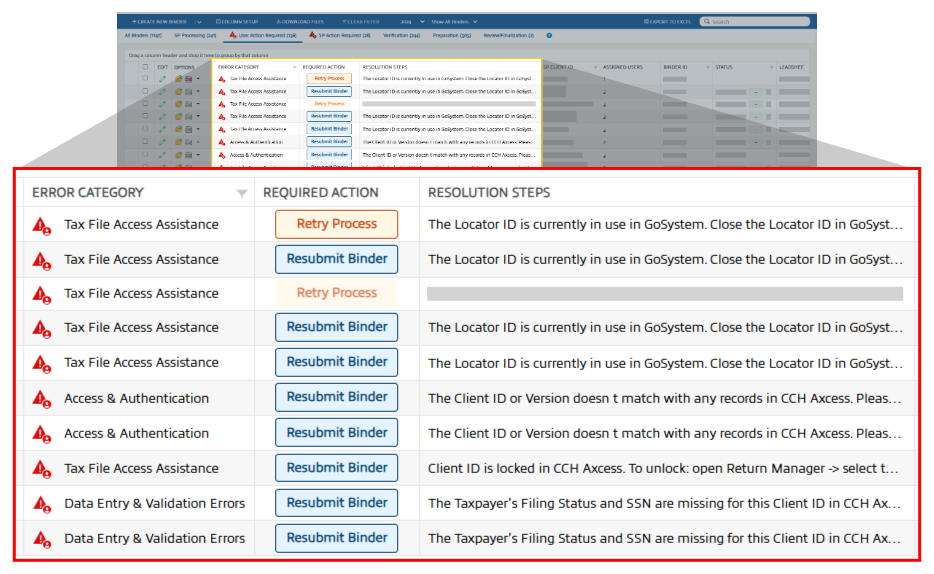Click the first enlarged 'Data Entry & Validation Errors' cell

(x=154, y=503)
